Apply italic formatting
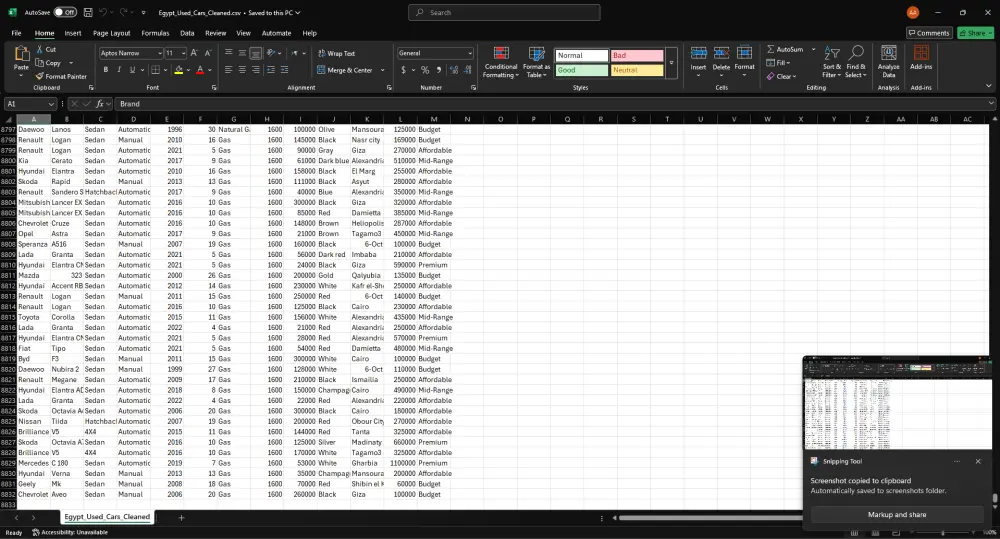 (x=119, y=70)
